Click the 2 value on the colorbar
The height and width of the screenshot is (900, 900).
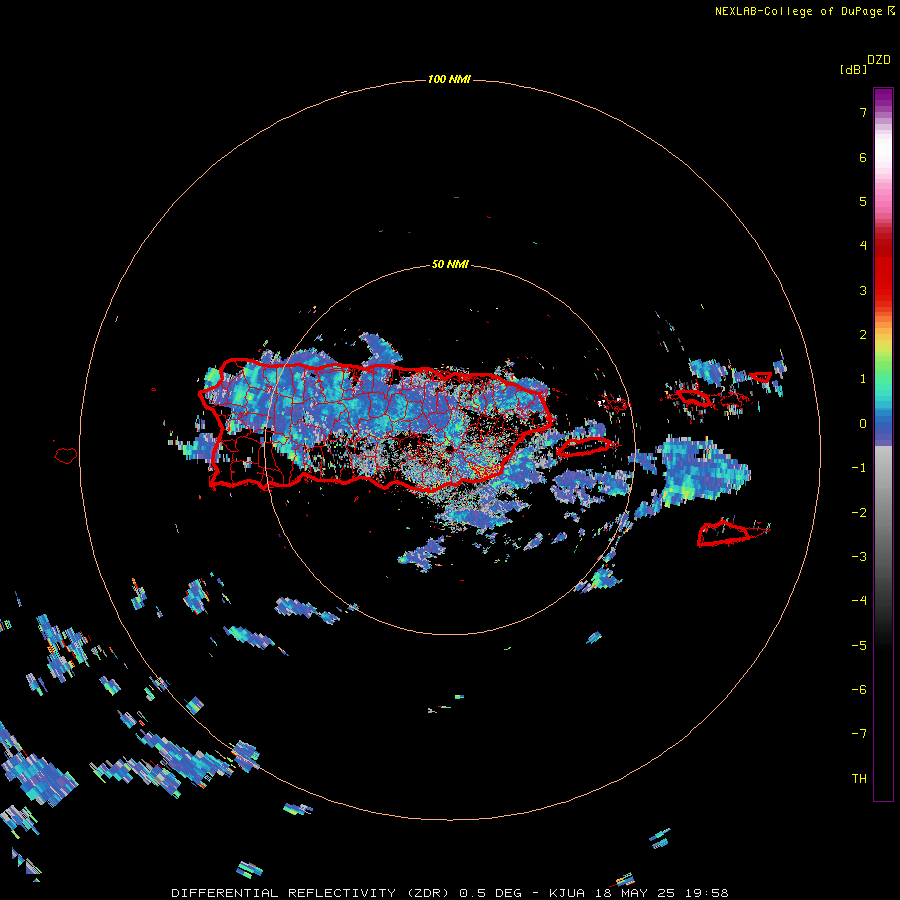(863, 335)
